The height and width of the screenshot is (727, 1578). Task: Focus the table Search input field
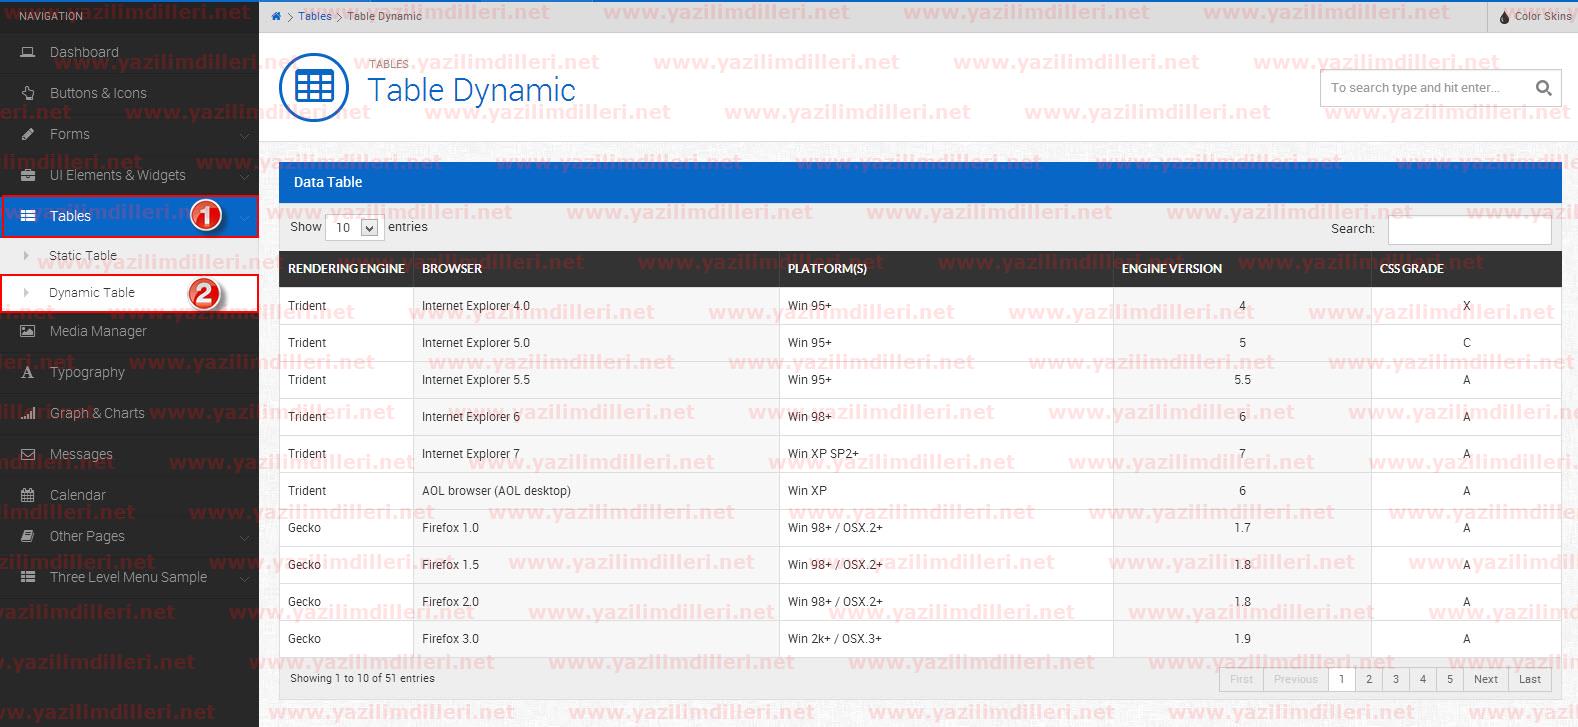[x=1470, y=229]
